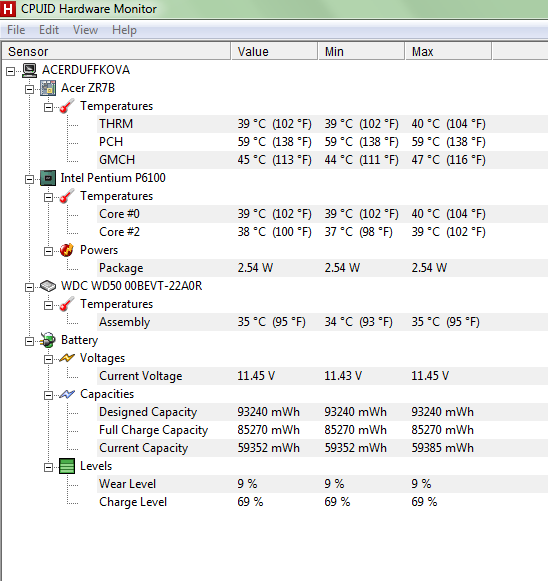Click the Sensor column header
This screenshot has width=548, height=581.
[x=116, y=51]
